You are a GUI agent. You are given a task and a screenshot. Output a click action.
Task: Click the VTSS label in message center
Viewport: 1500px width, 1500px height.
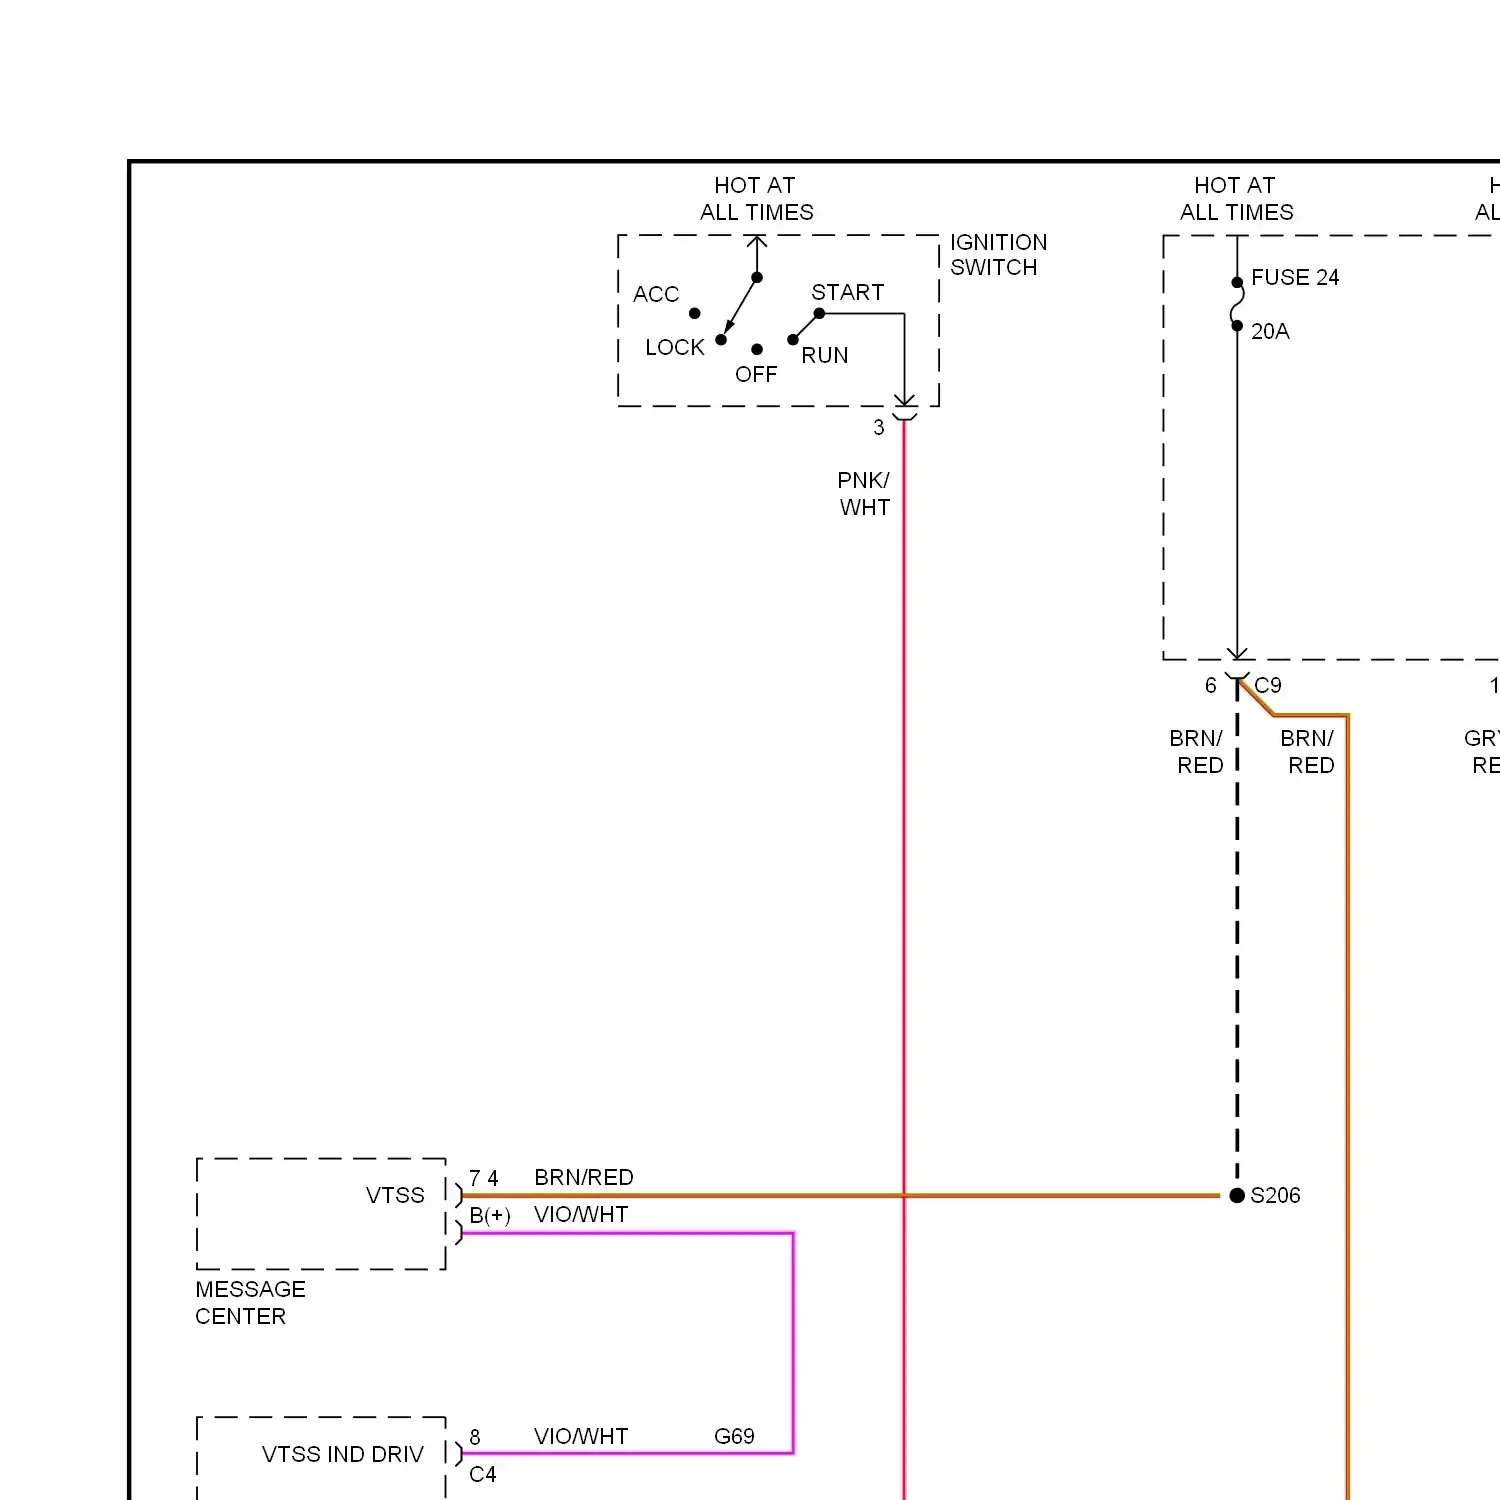[x=395, y=1195]
